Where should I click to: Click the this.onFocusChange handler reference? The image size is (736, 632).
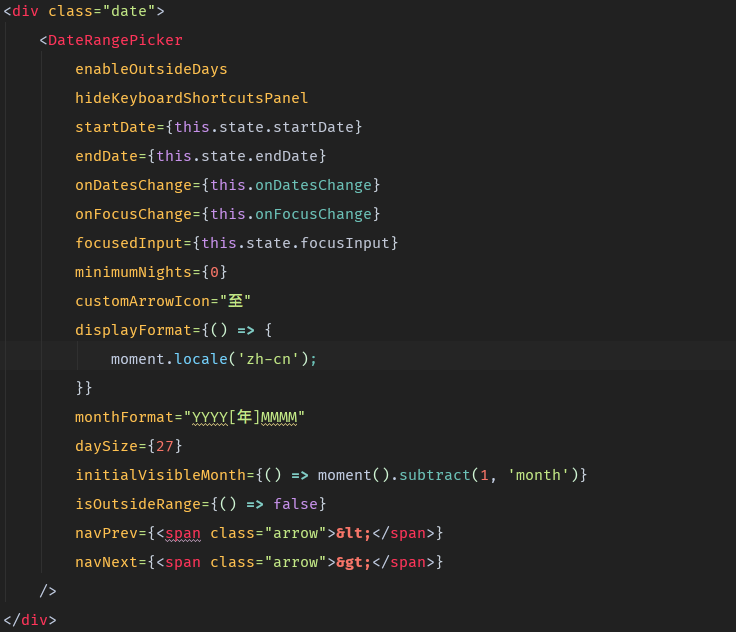[291, 214]
